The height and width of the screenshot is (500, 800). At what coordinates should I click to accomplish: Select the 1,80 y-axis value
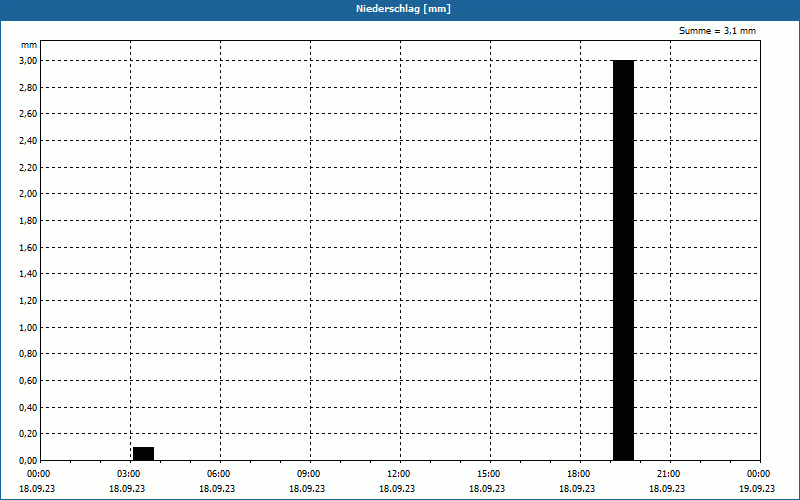coord(28,220)
